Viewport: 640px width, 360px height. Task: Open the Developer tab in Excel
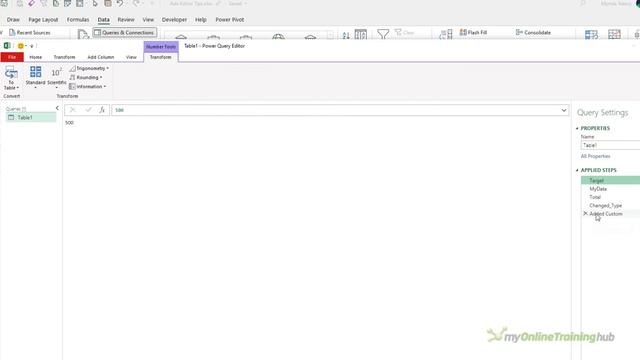tap(174, 20)
